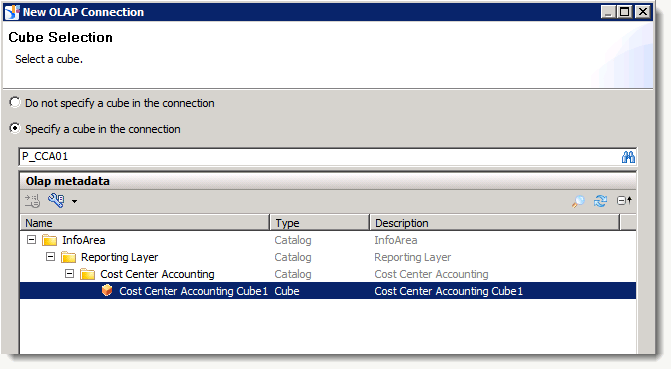Screen dimensions: 671x369
Task: Click the collapse all tree icon
Action: coord(624,200)
